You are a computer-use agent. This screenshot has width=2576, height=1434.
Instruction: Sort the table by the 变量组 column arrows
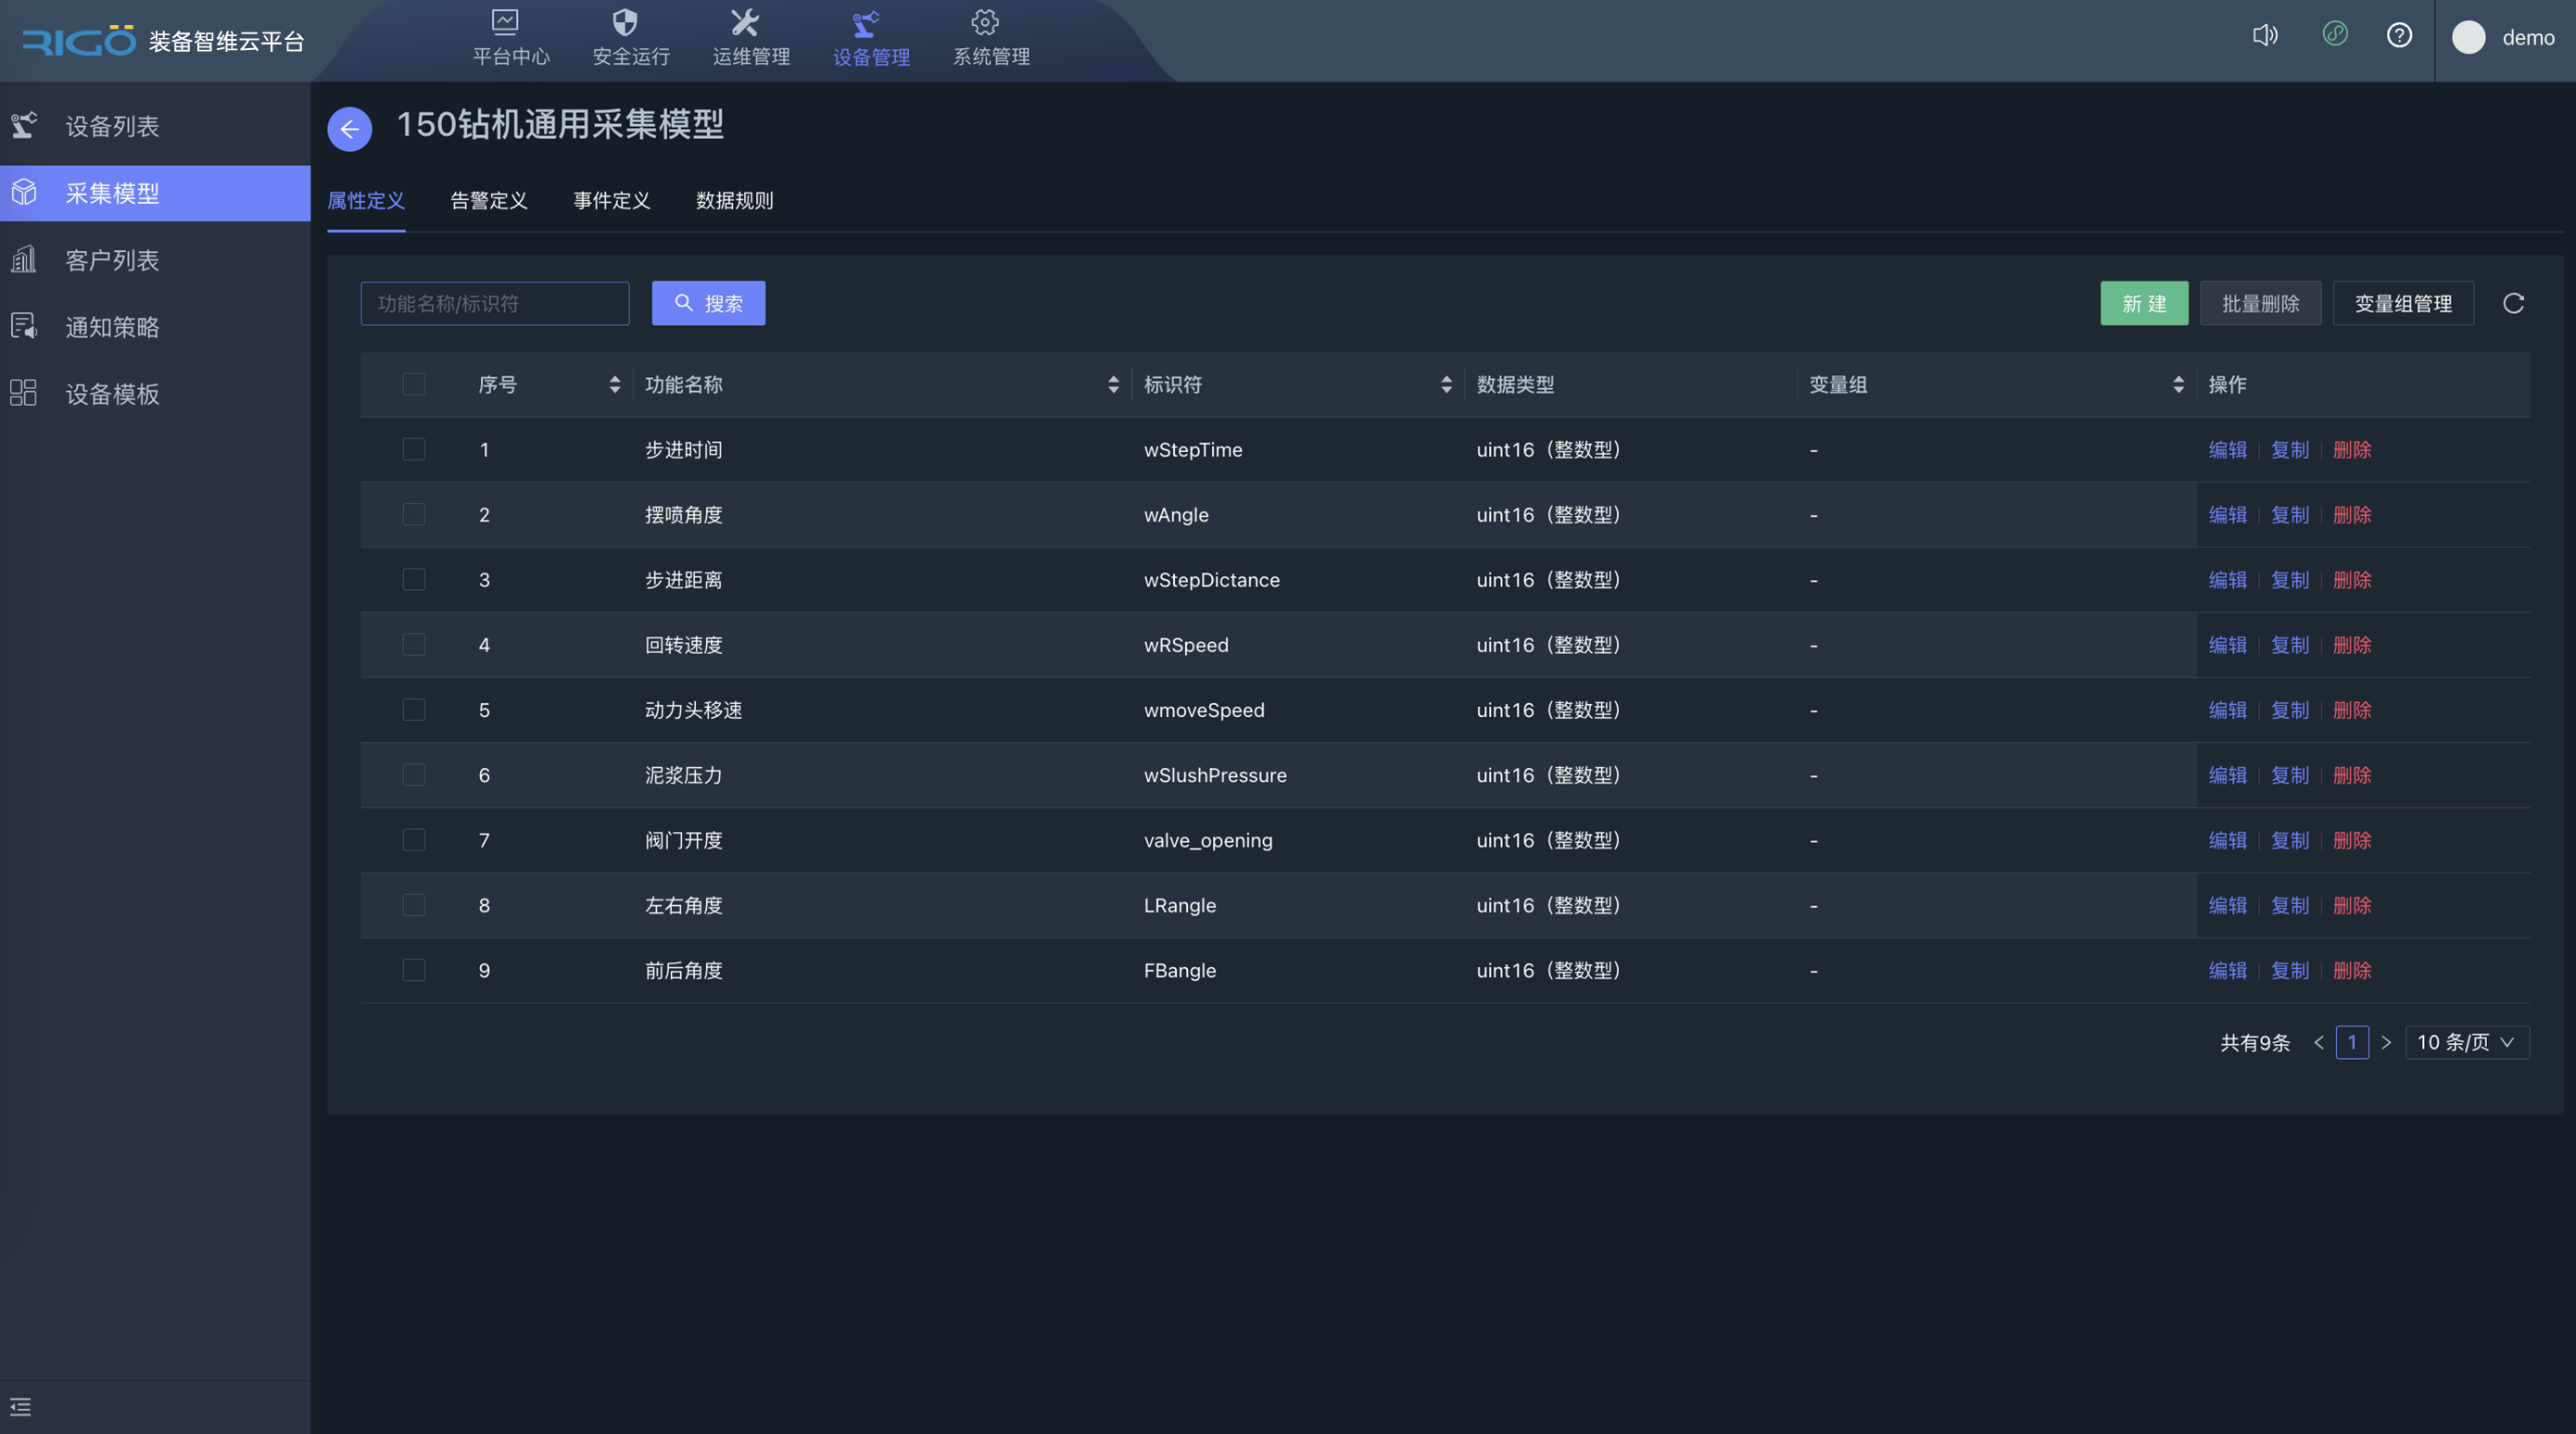2178,385
